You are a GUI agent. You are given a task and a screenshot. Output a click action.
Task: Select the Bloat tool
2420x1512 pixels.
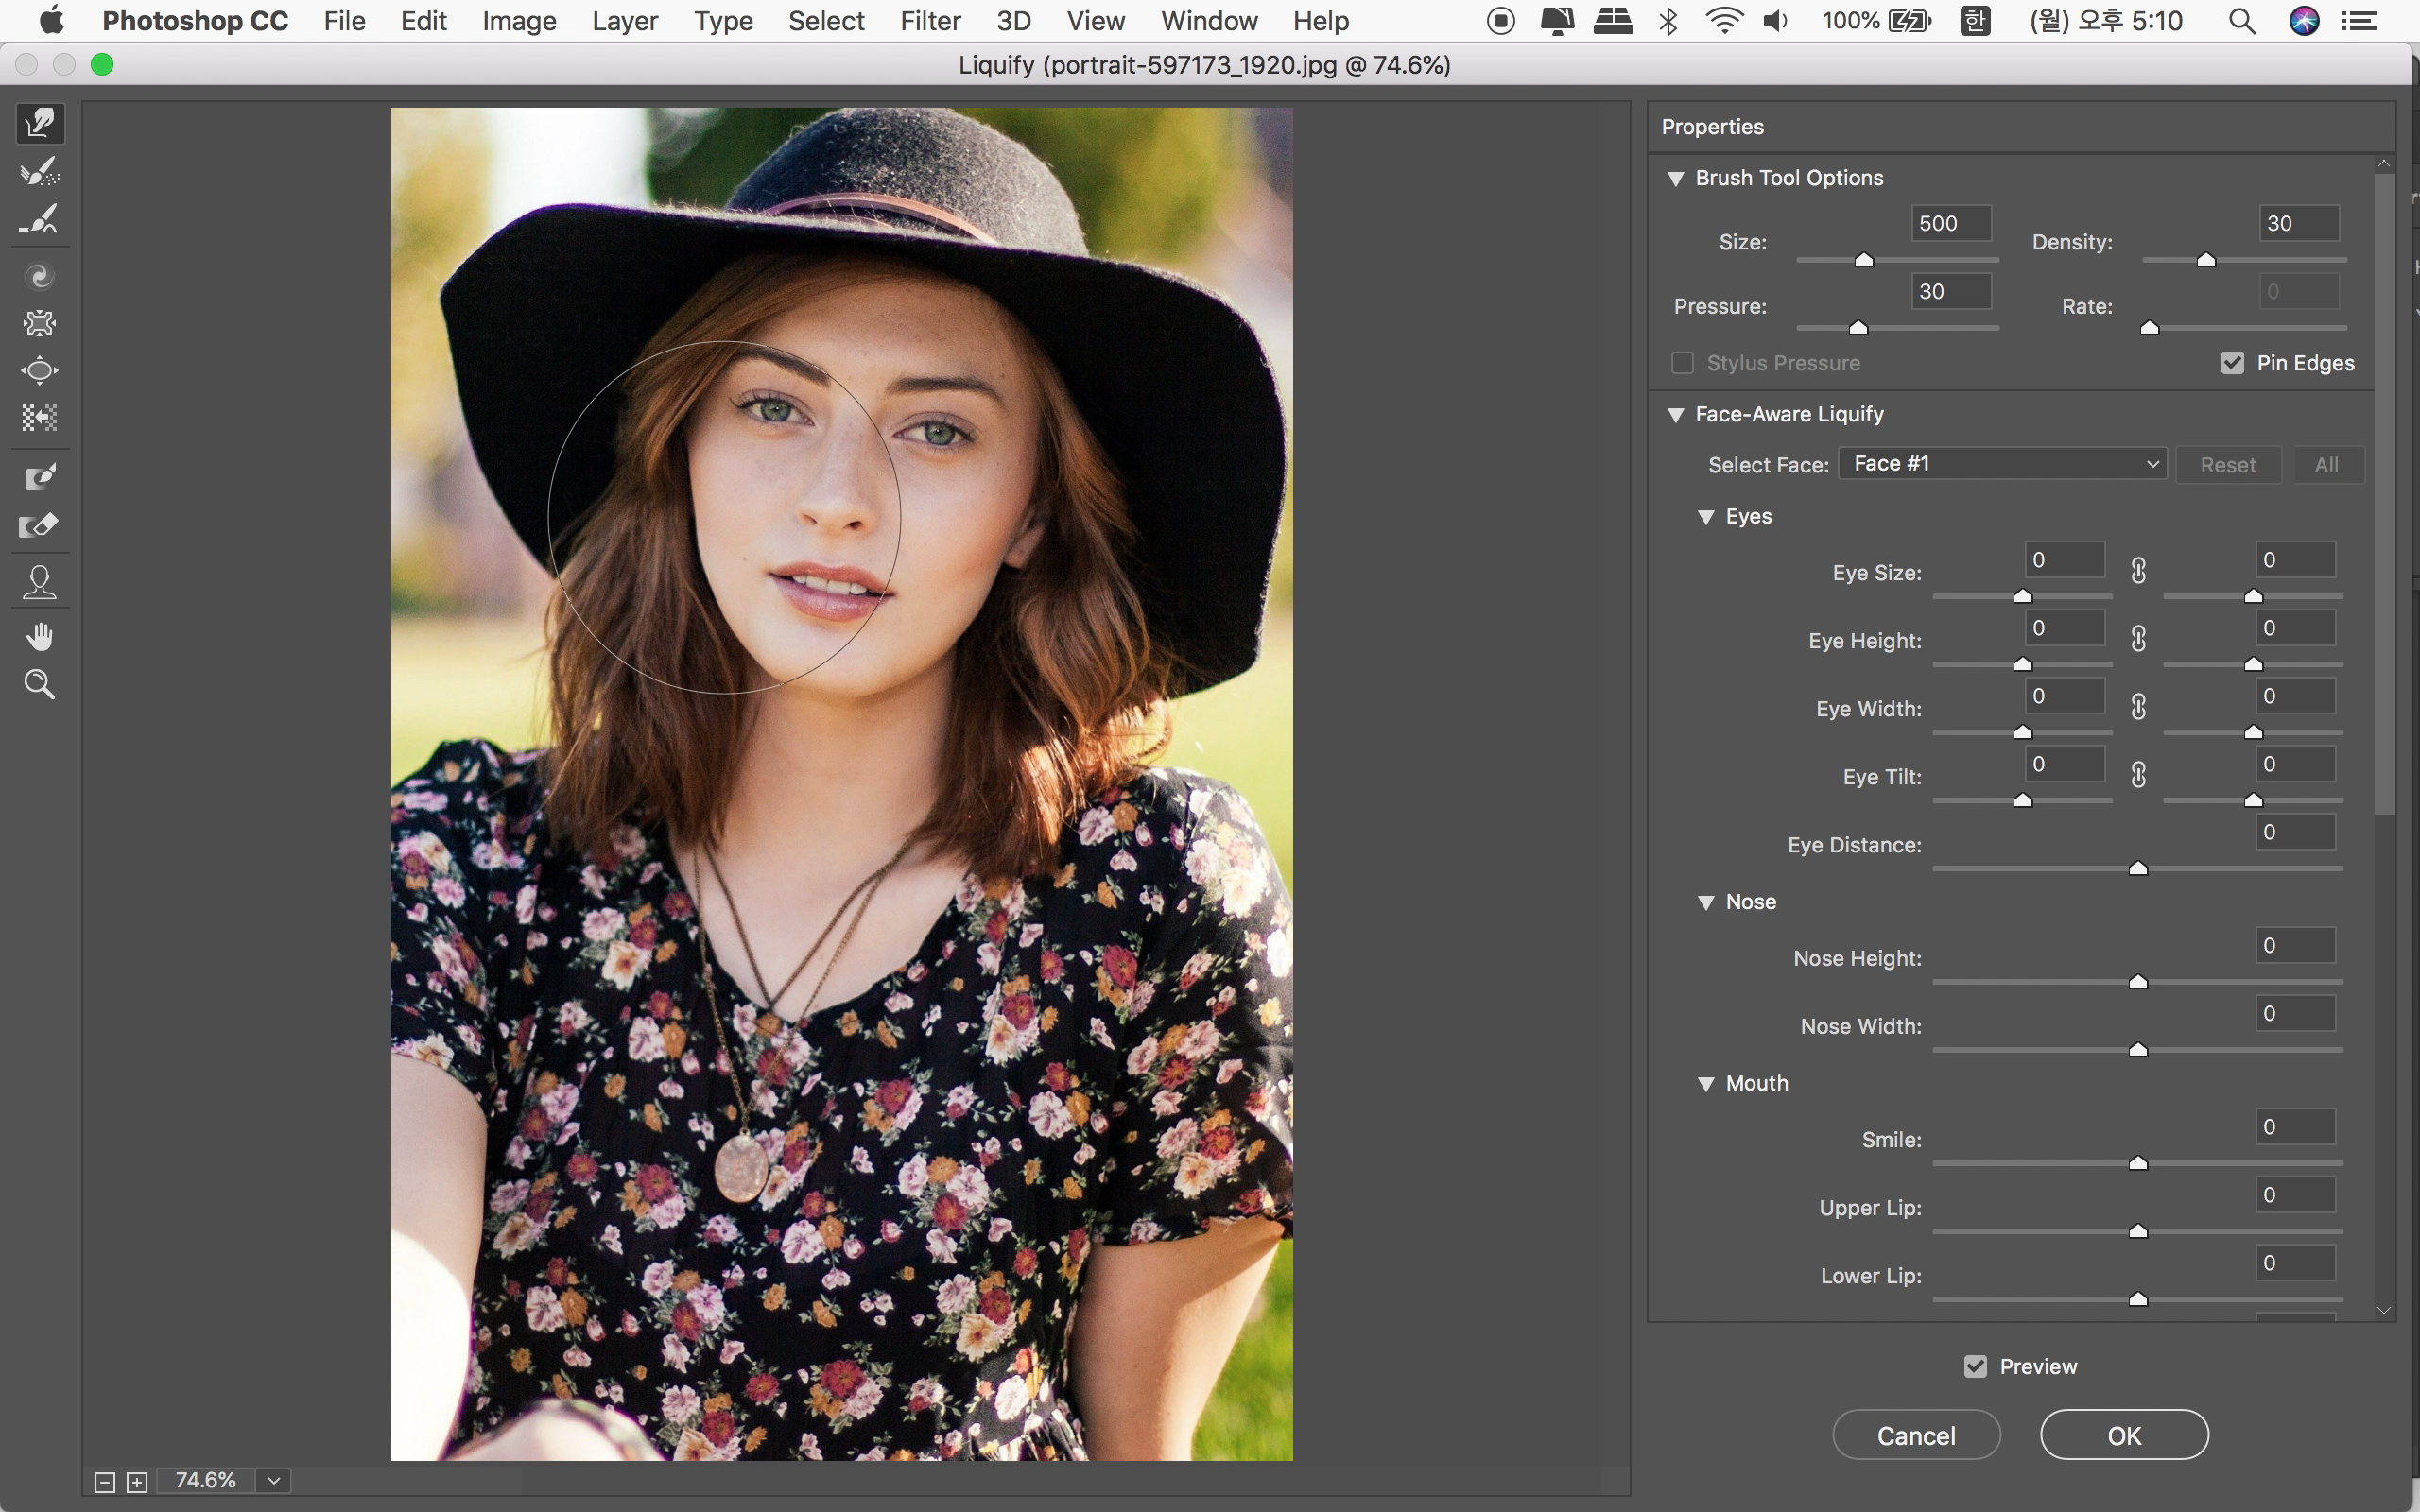click(x=40, y=371)
